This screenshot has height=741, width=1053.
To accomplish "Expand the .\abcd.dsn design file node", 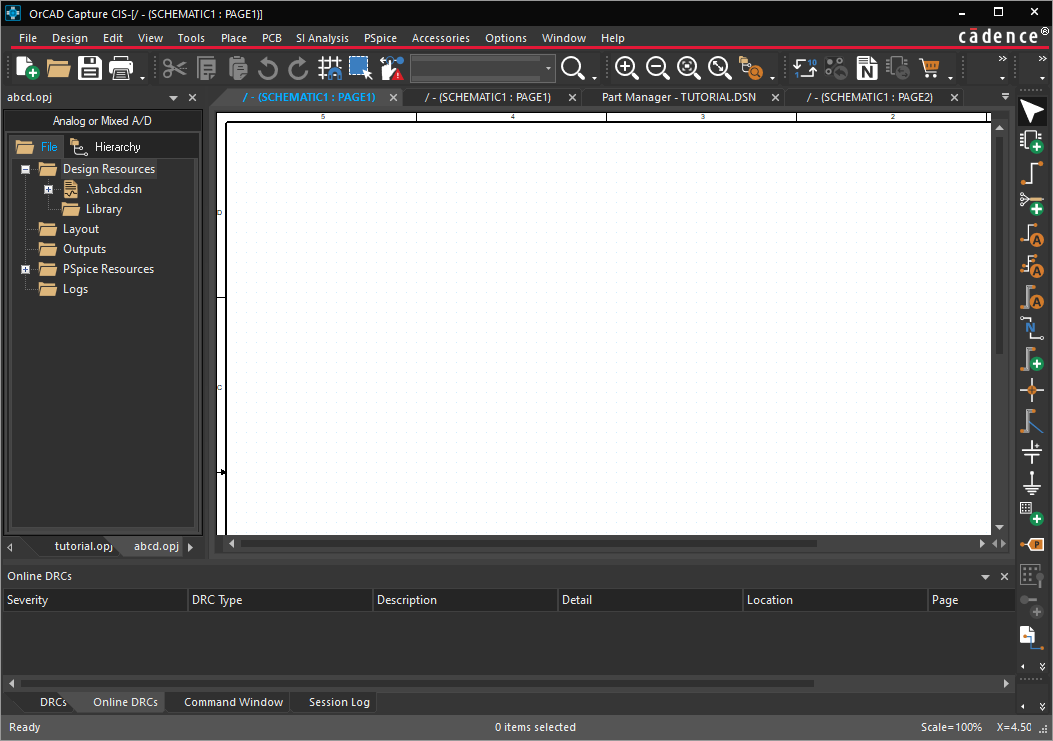I will pos(48,189).
